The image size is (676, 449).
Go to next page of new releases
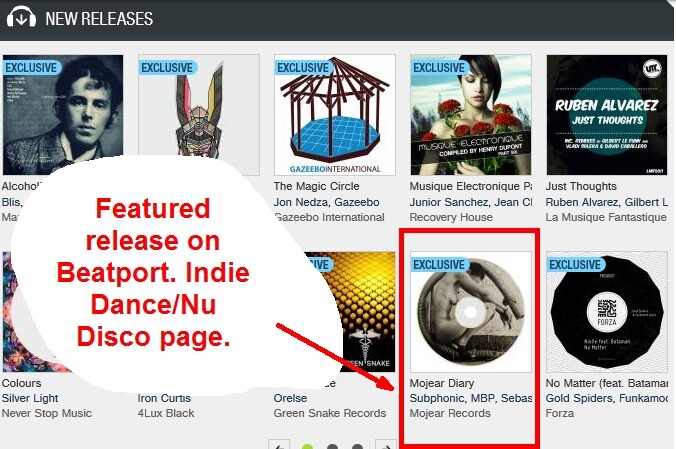386,444
